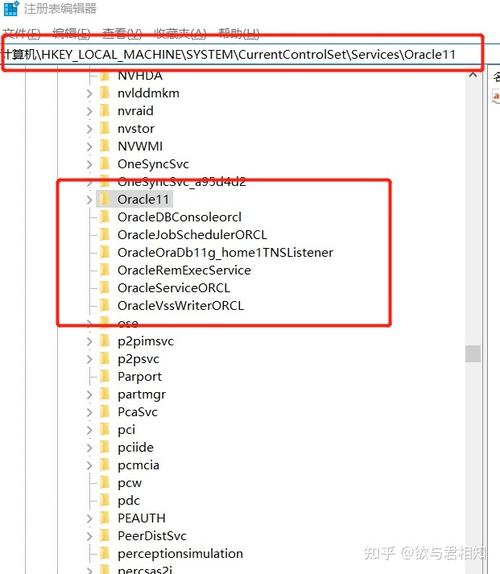Click the OracleOraDb11g_home1TNSListener folder icon
The width and height of the screenshot is (500, 574).
pos(105,252)
